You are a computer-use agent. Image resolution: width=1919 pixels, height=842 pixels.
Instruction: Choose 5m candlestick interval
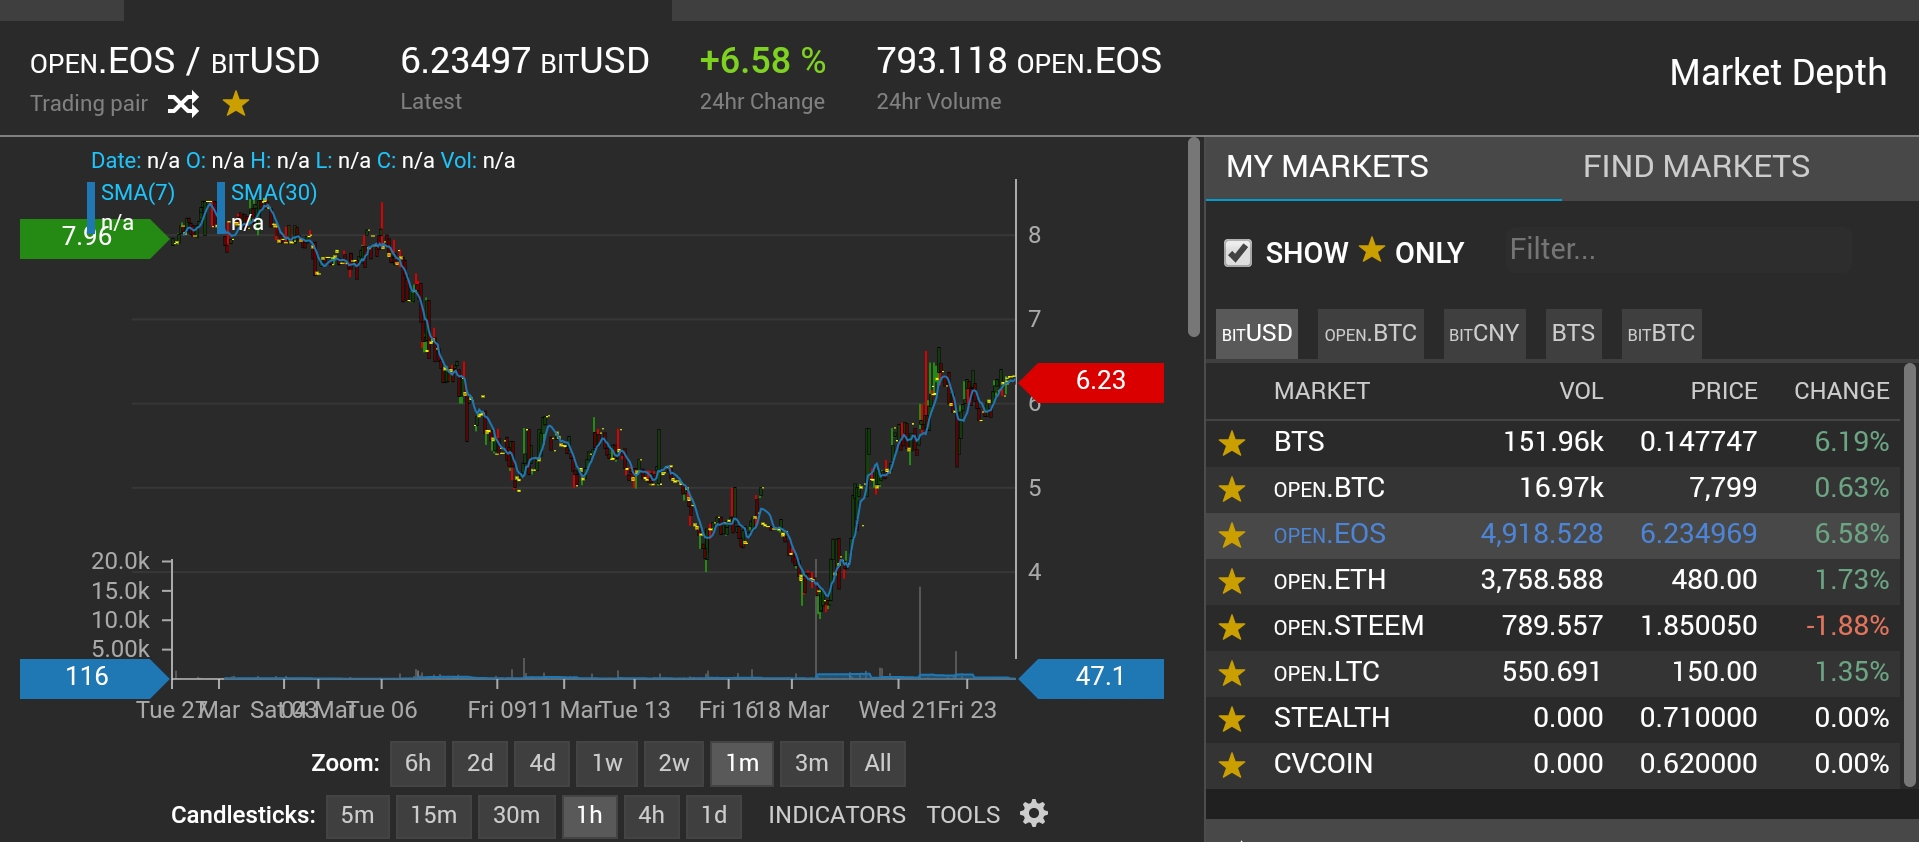357,815
